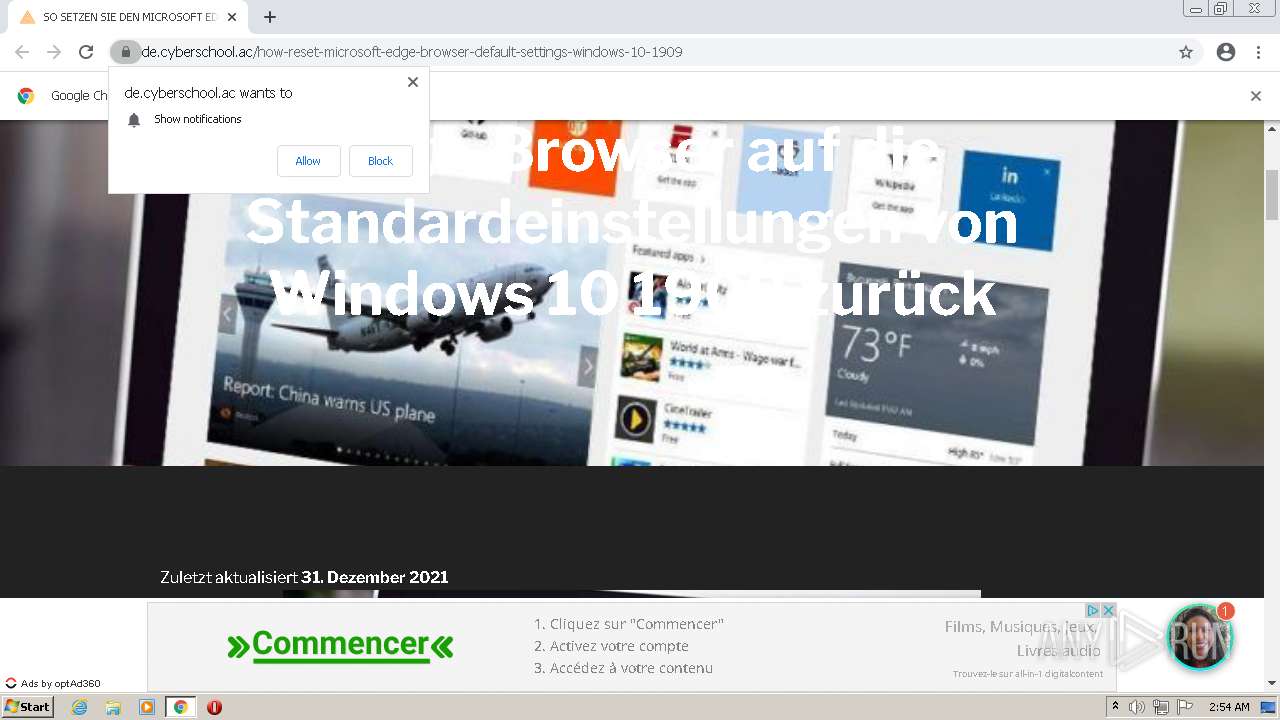The image size is (1280, 720).
Task: Open the Chrome profile avatar menu
Action: 1226,52
